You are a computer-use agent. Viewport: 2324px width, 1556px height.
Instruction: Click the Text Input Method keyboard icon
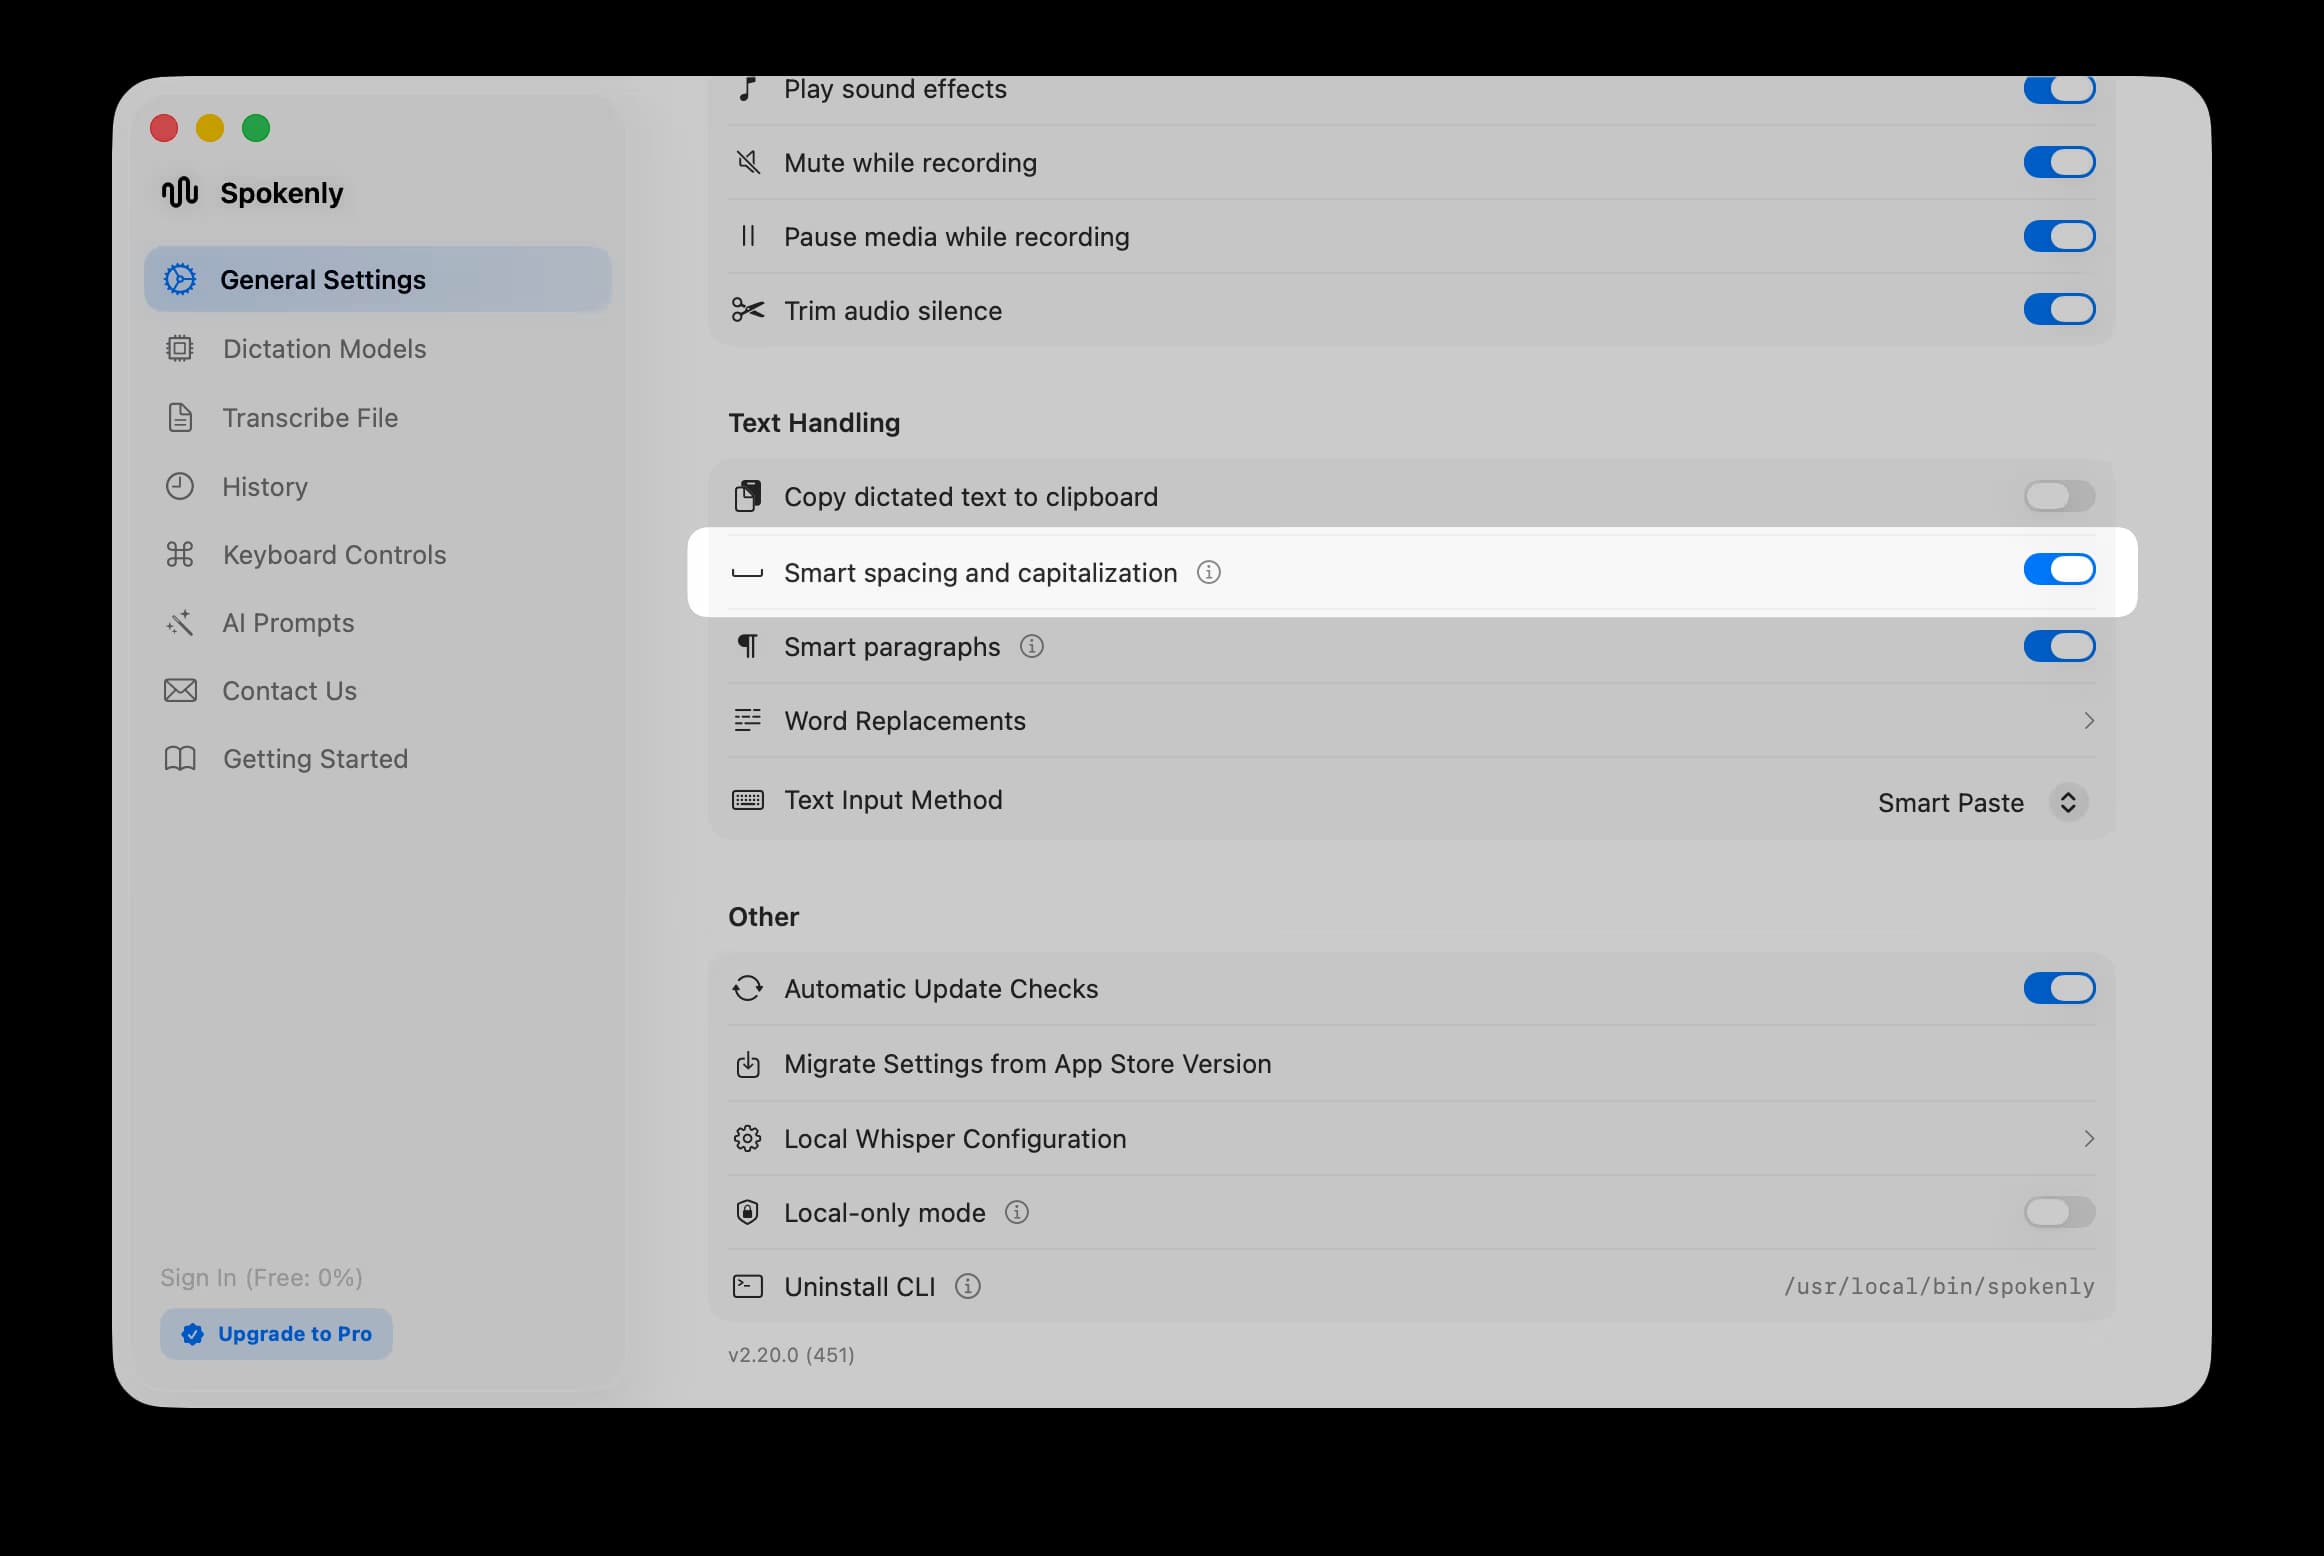coord(748,800)
